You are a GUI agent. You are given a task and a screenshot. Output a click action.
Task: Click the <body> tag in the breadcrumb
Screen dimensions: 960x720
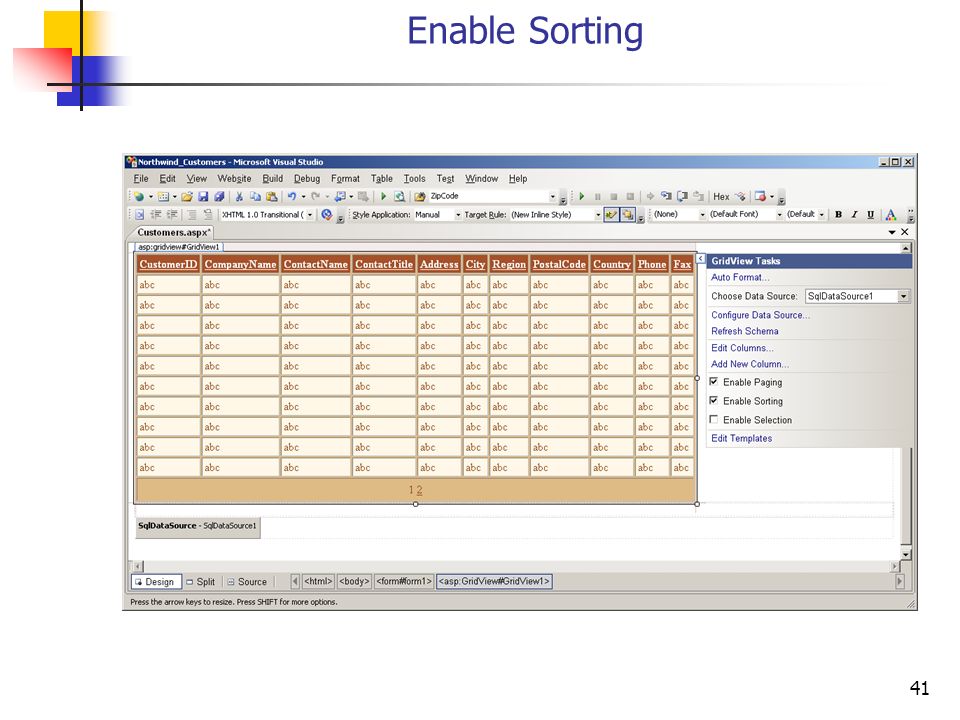click(x=354, y=581)
